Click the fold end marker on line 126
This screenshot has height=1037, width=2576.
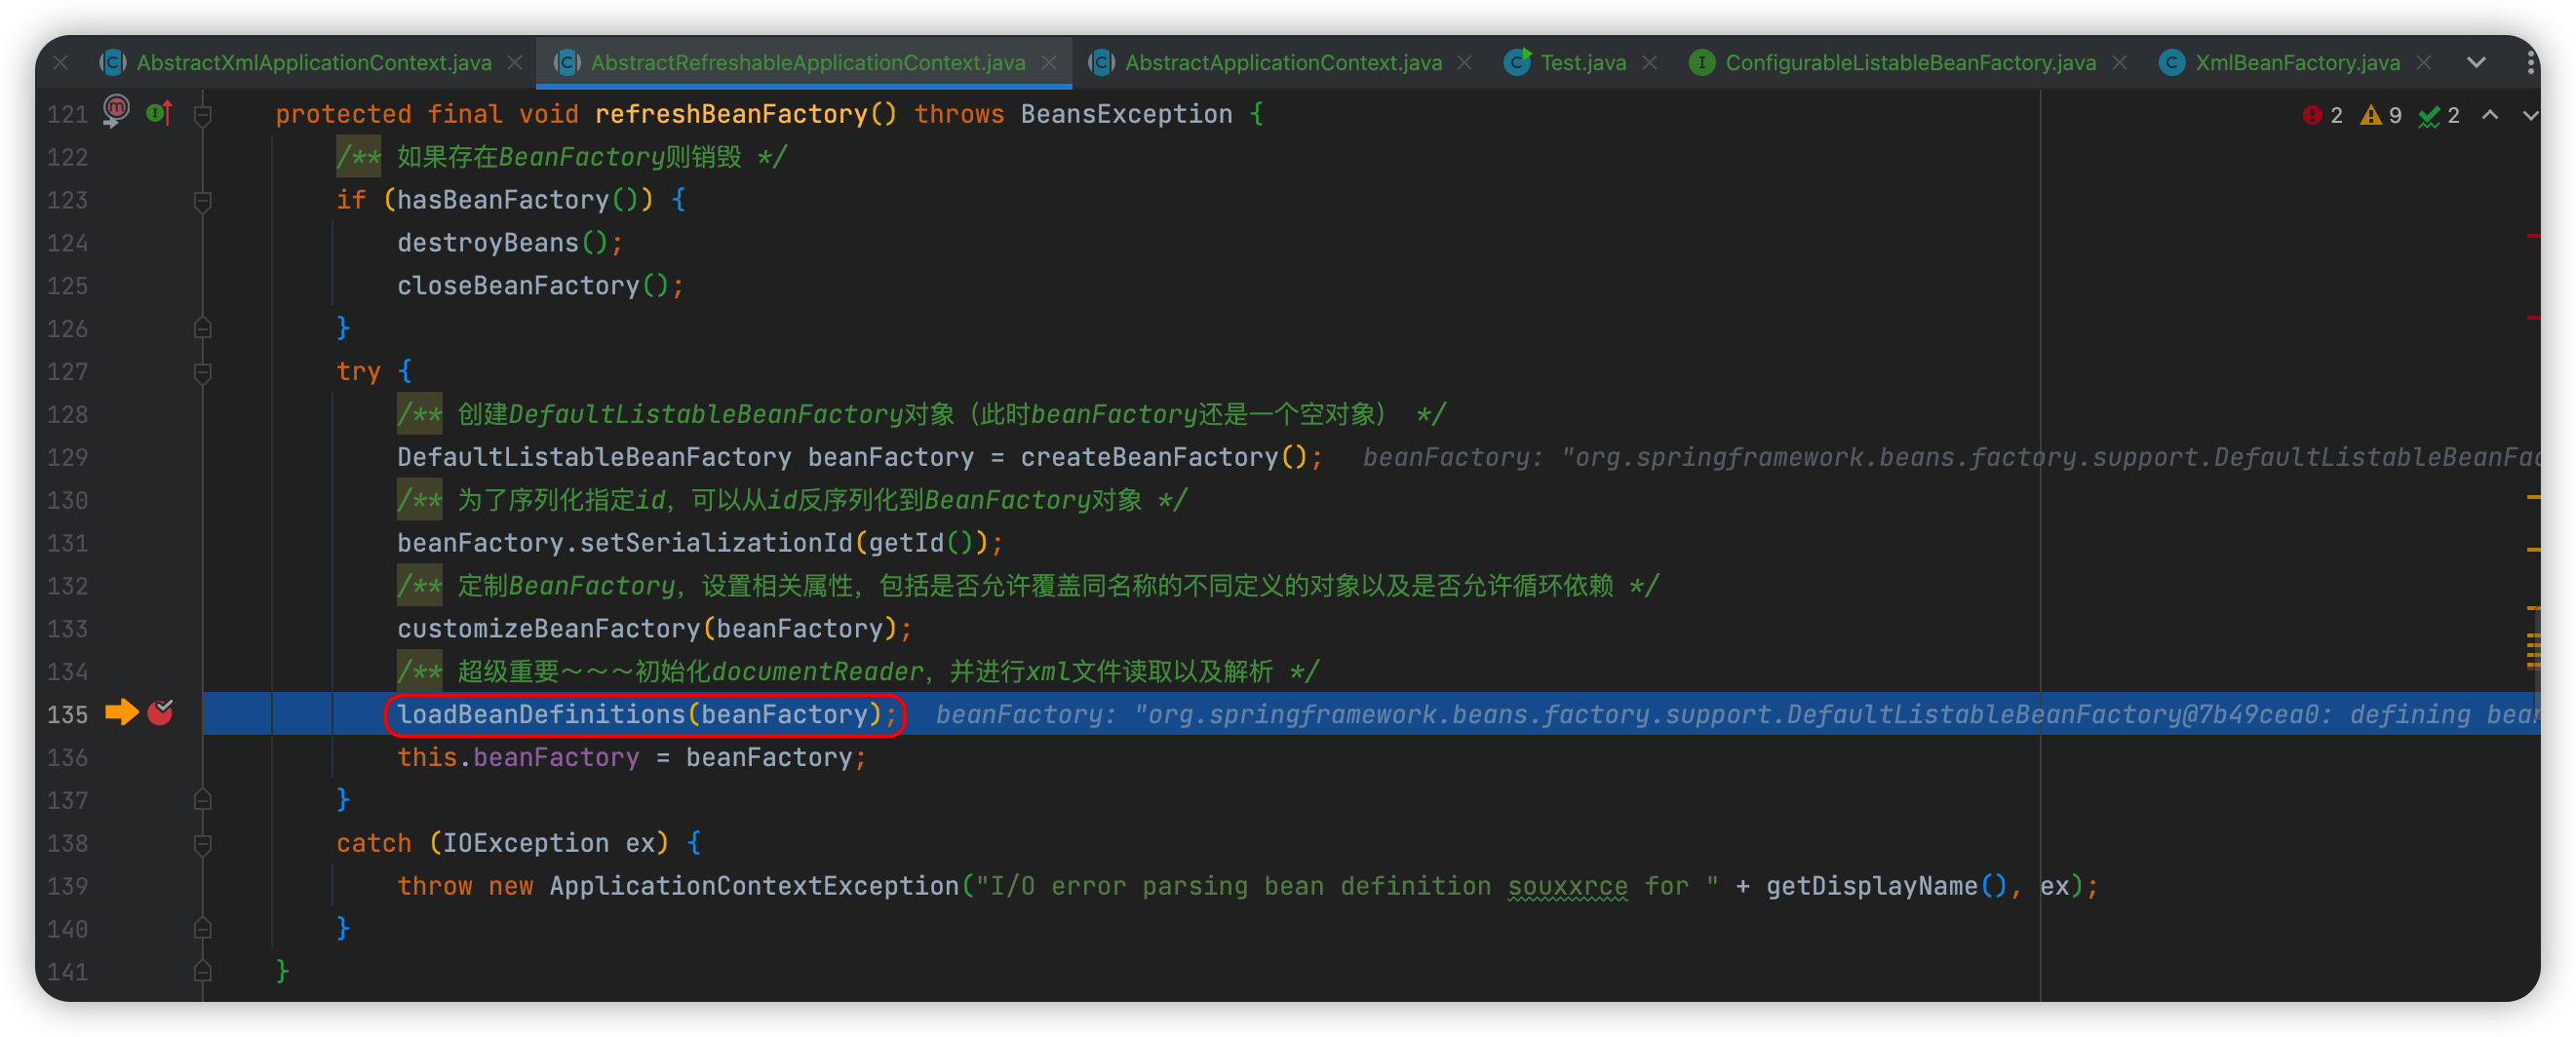(x=202, y=328)
